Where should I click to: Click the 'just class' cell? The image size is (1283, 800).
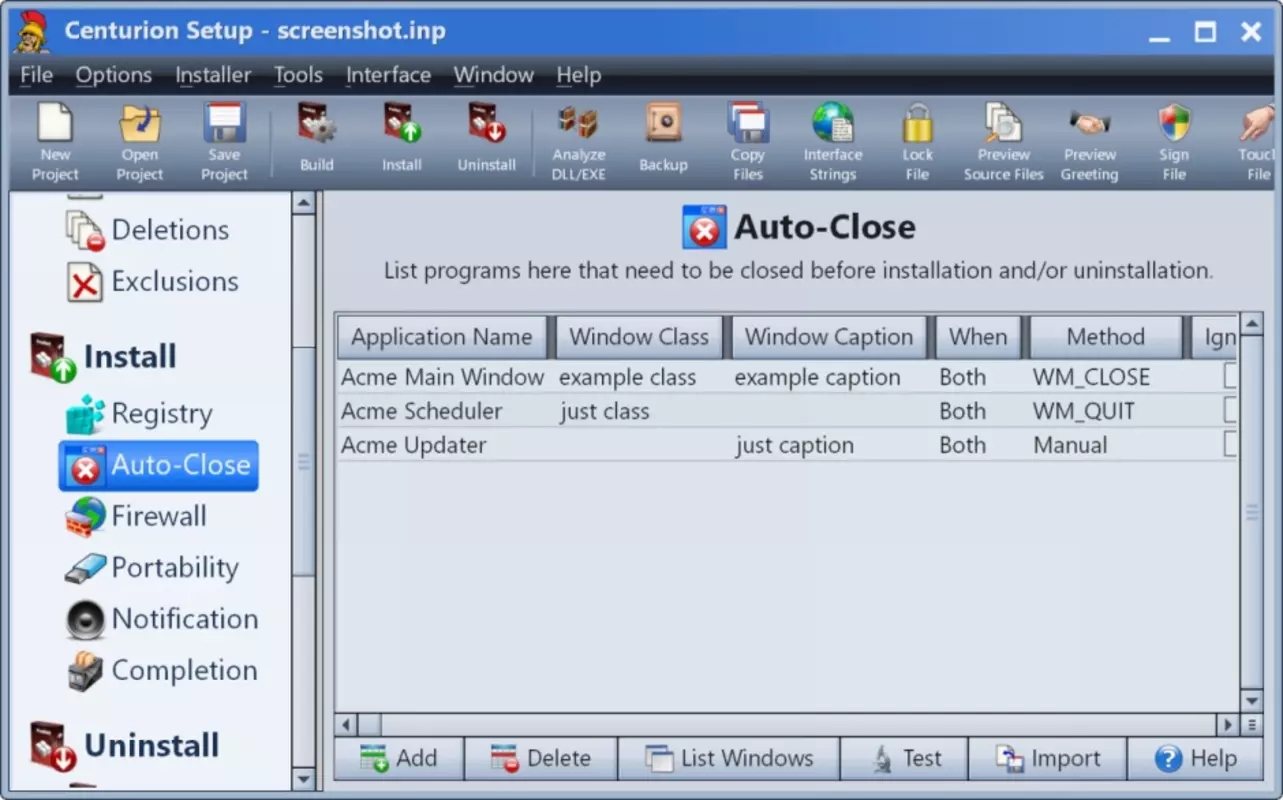coord(604,411)
